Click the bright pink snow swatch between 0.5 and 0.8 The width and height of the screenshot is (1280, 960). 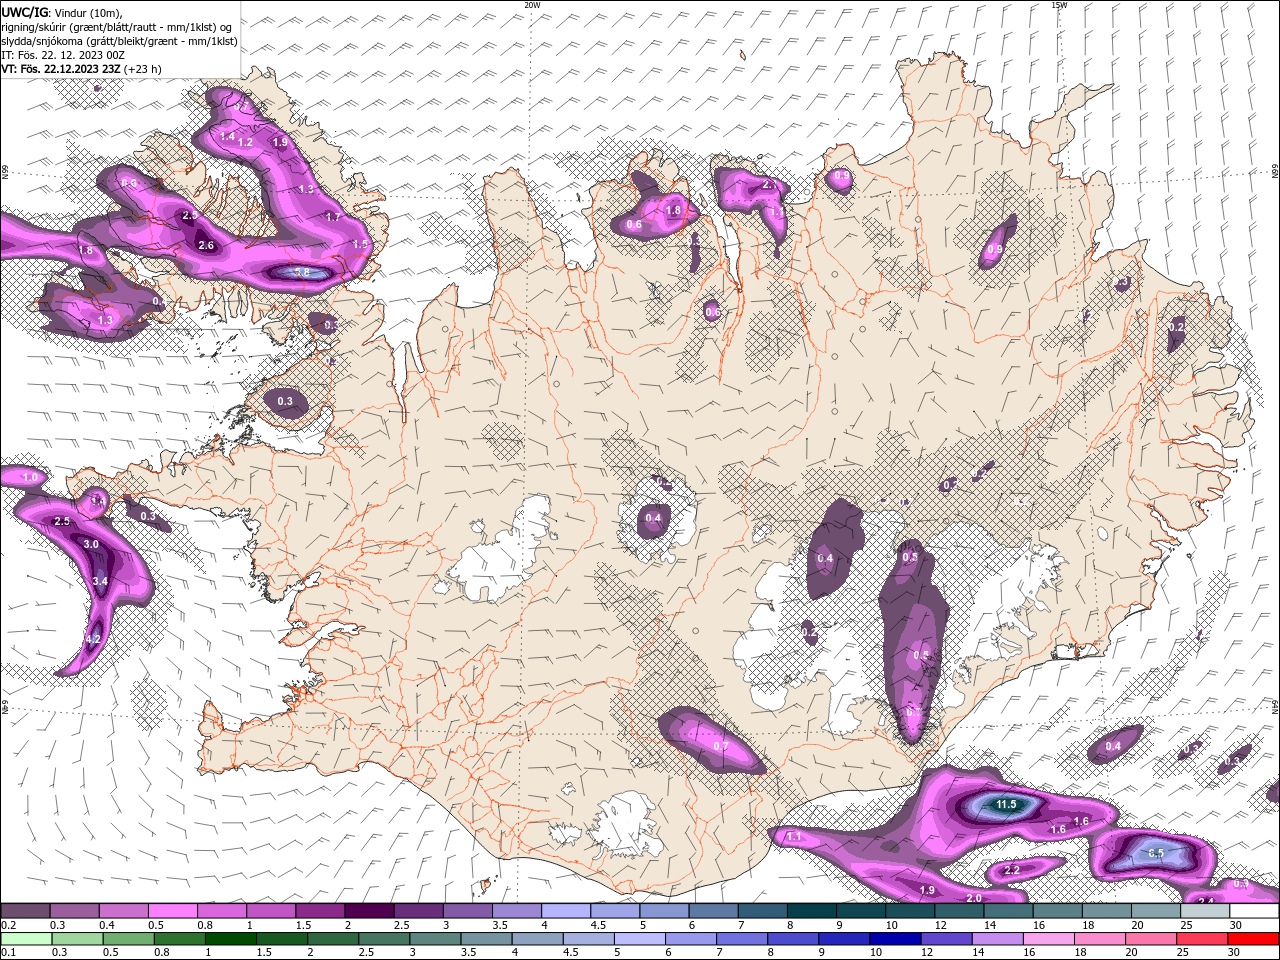click(172, 911)
